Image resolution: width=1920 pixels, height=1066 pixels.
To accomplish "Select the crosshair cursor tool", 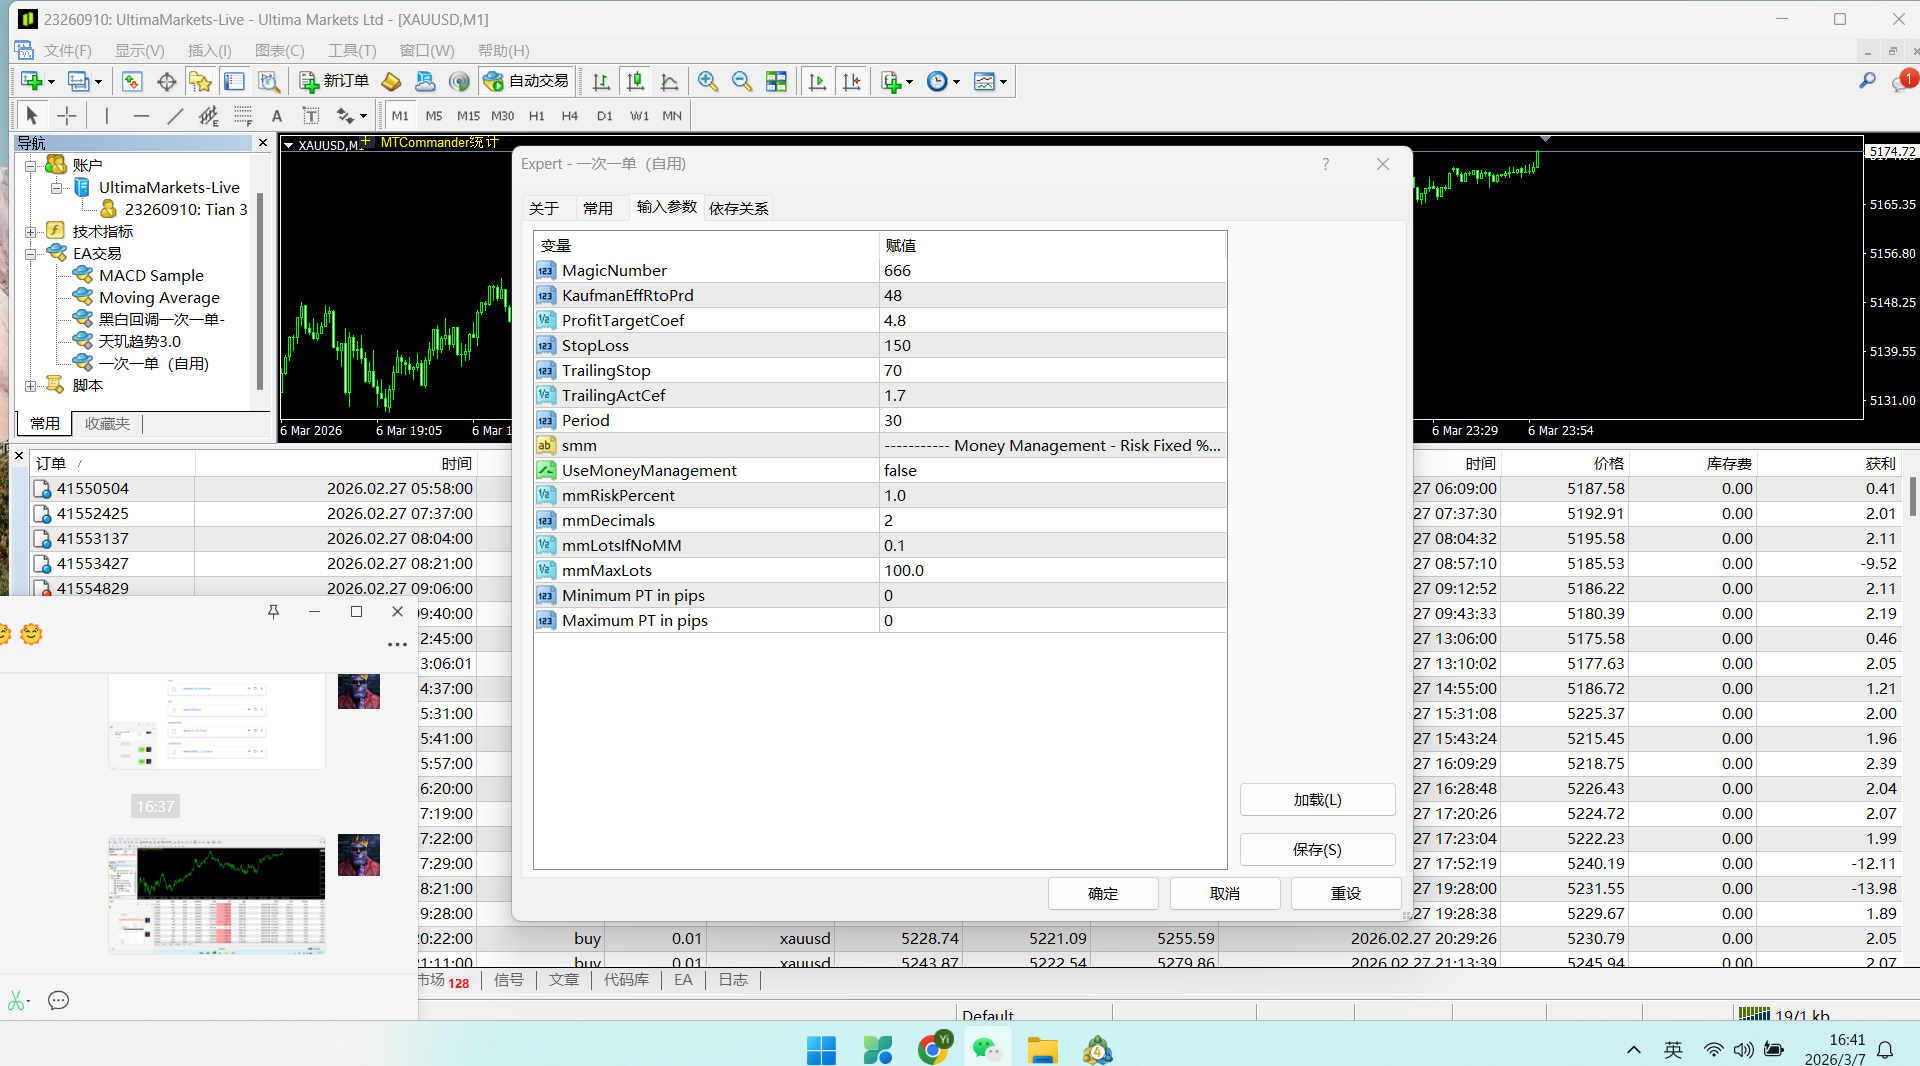I will click(x=67, y=116).
